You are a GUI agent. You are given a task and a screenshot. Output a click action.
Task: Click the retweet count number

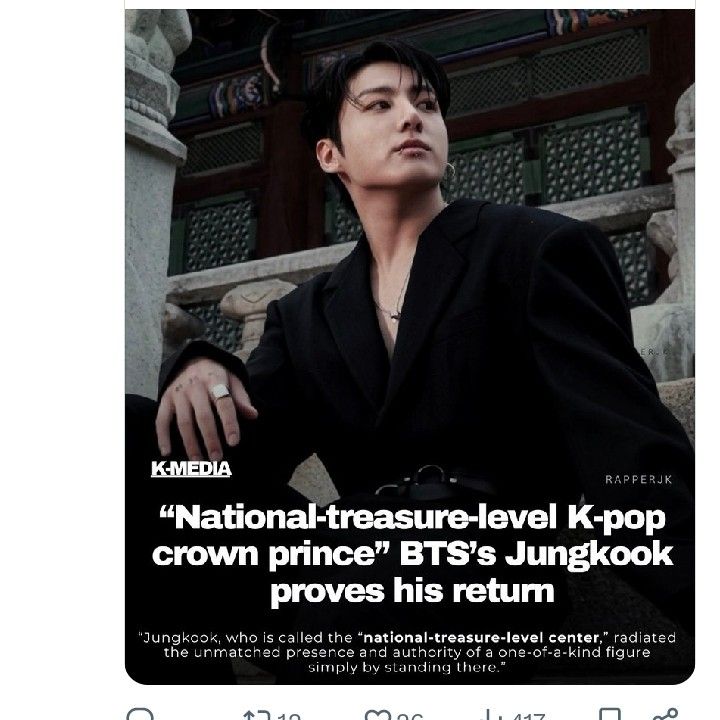coord(290,716)
